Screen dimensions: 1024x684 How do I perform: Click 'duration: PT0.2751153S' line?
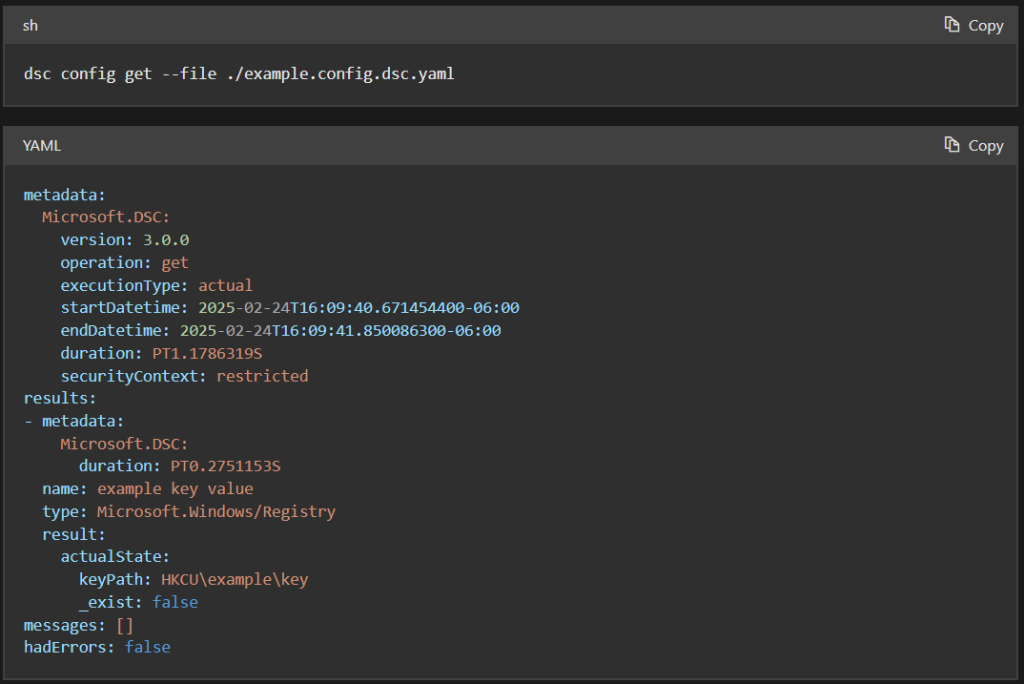[180, 466]
